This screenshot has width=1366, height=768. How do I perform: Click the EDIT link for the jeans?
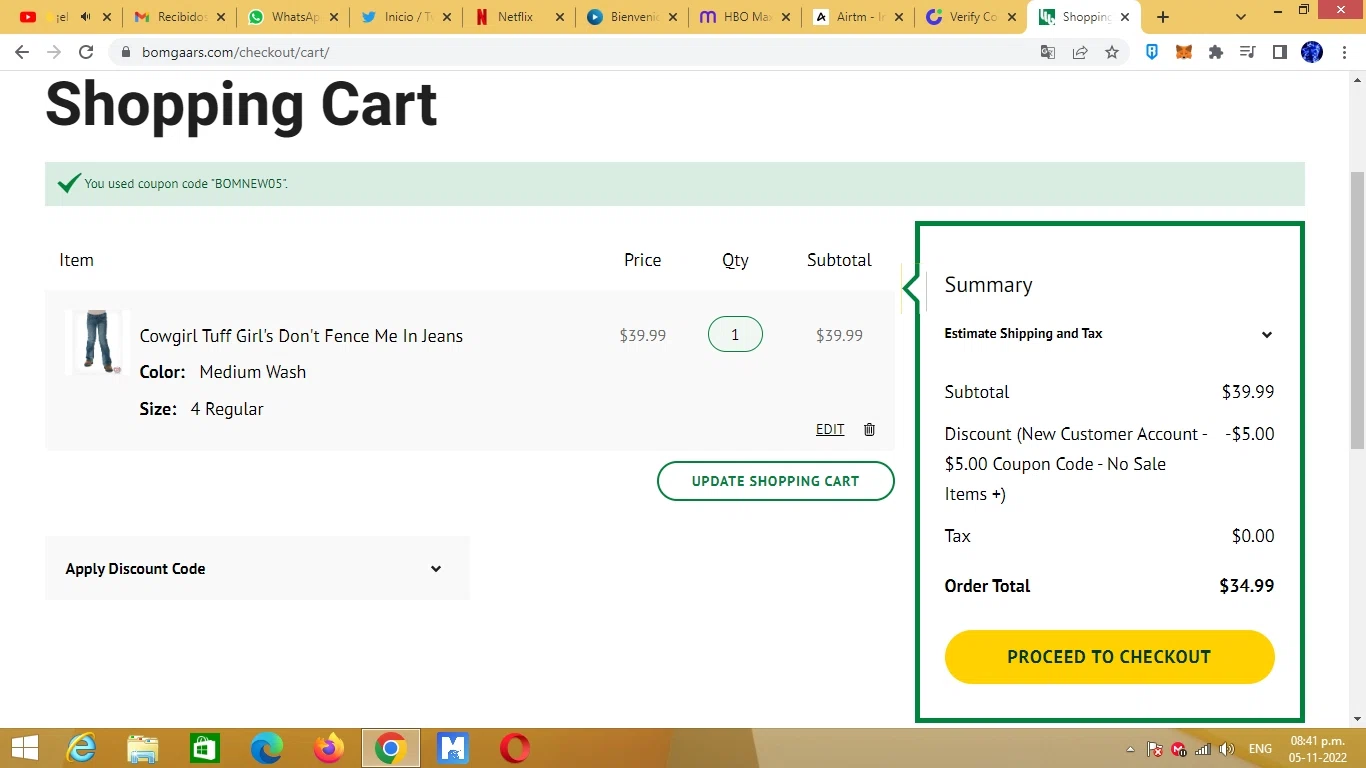[830, 429]
